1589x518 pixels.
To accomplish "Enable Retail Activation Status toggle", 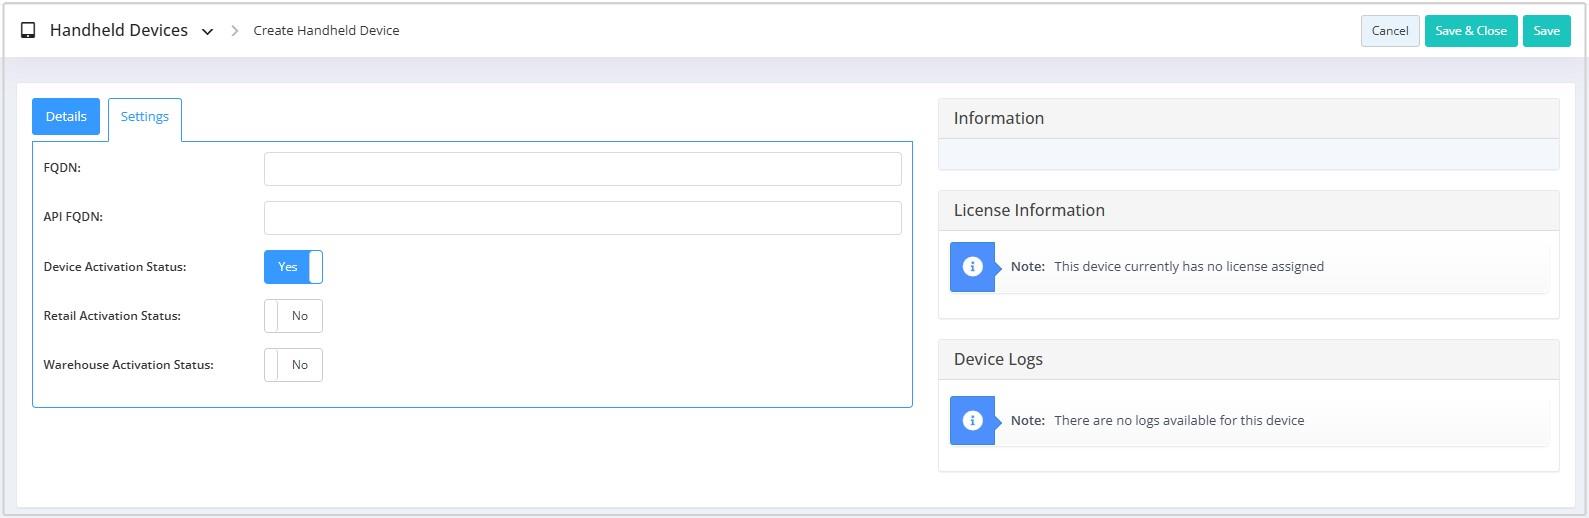I will coord(293,316).
